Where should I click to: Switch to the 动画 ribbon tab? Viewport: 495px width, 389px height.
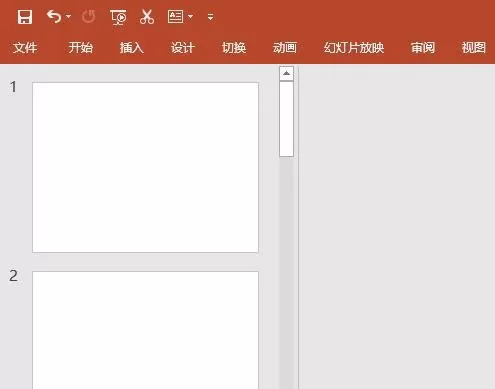(285, 48)
